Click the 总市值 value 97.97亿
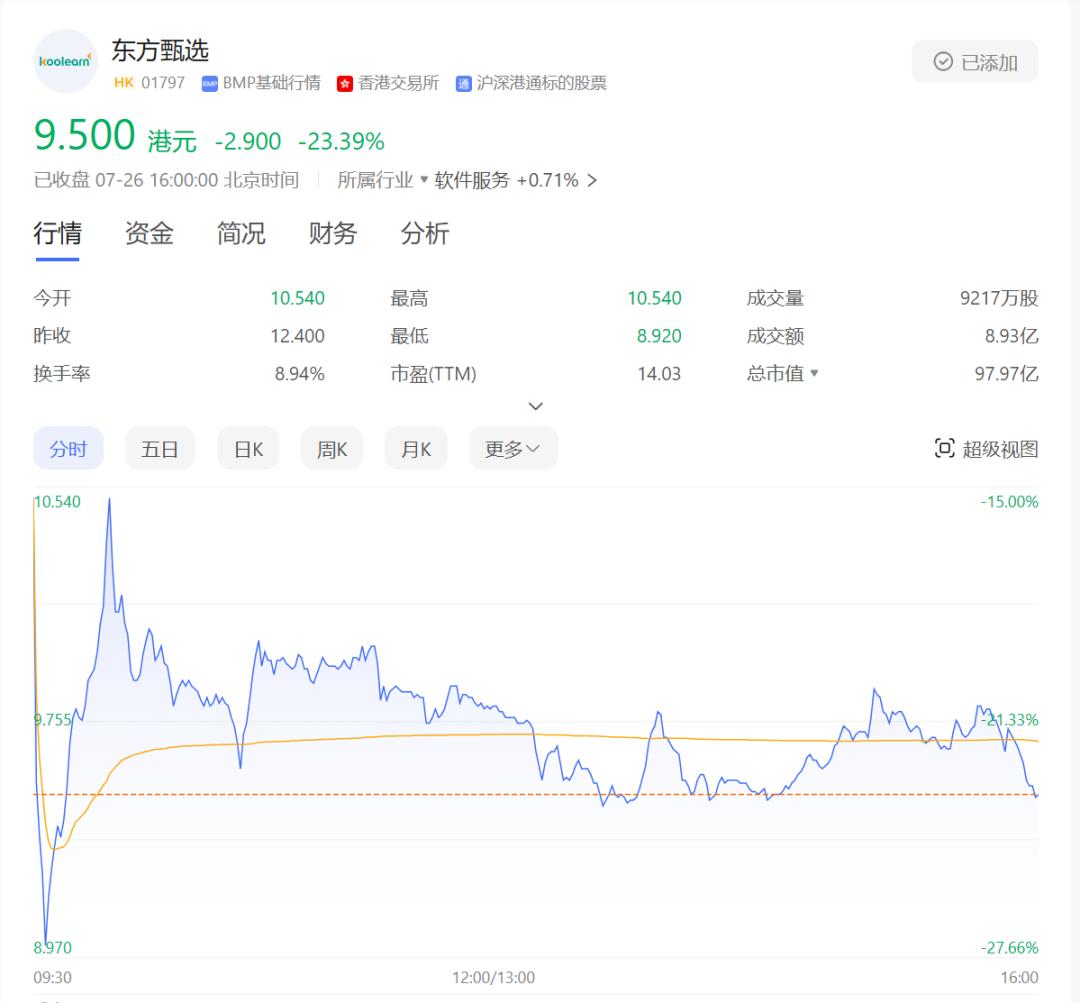The height and width of the screenshot is (1003, 1080). tap(1006, 374)
